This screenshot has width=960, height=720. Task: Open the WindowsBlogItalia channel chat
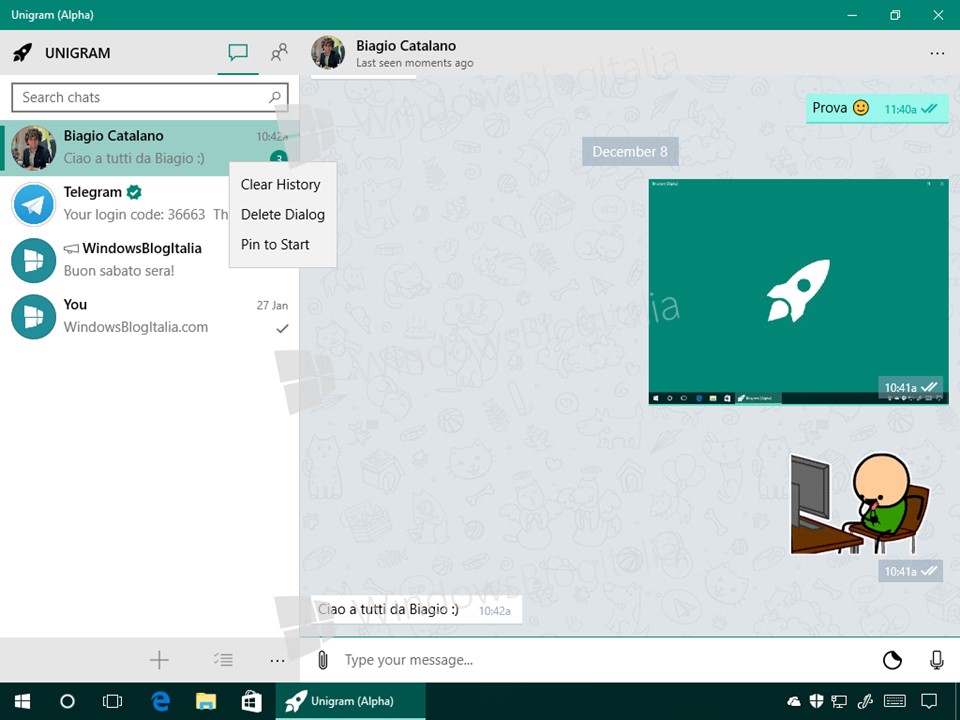point(116,260)
